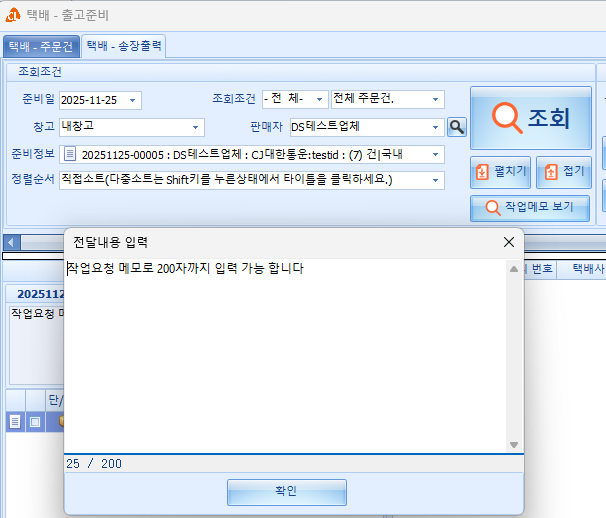Click the 조회 search button
The width and height of the screenshot is (606, 518).
(530, 119)
